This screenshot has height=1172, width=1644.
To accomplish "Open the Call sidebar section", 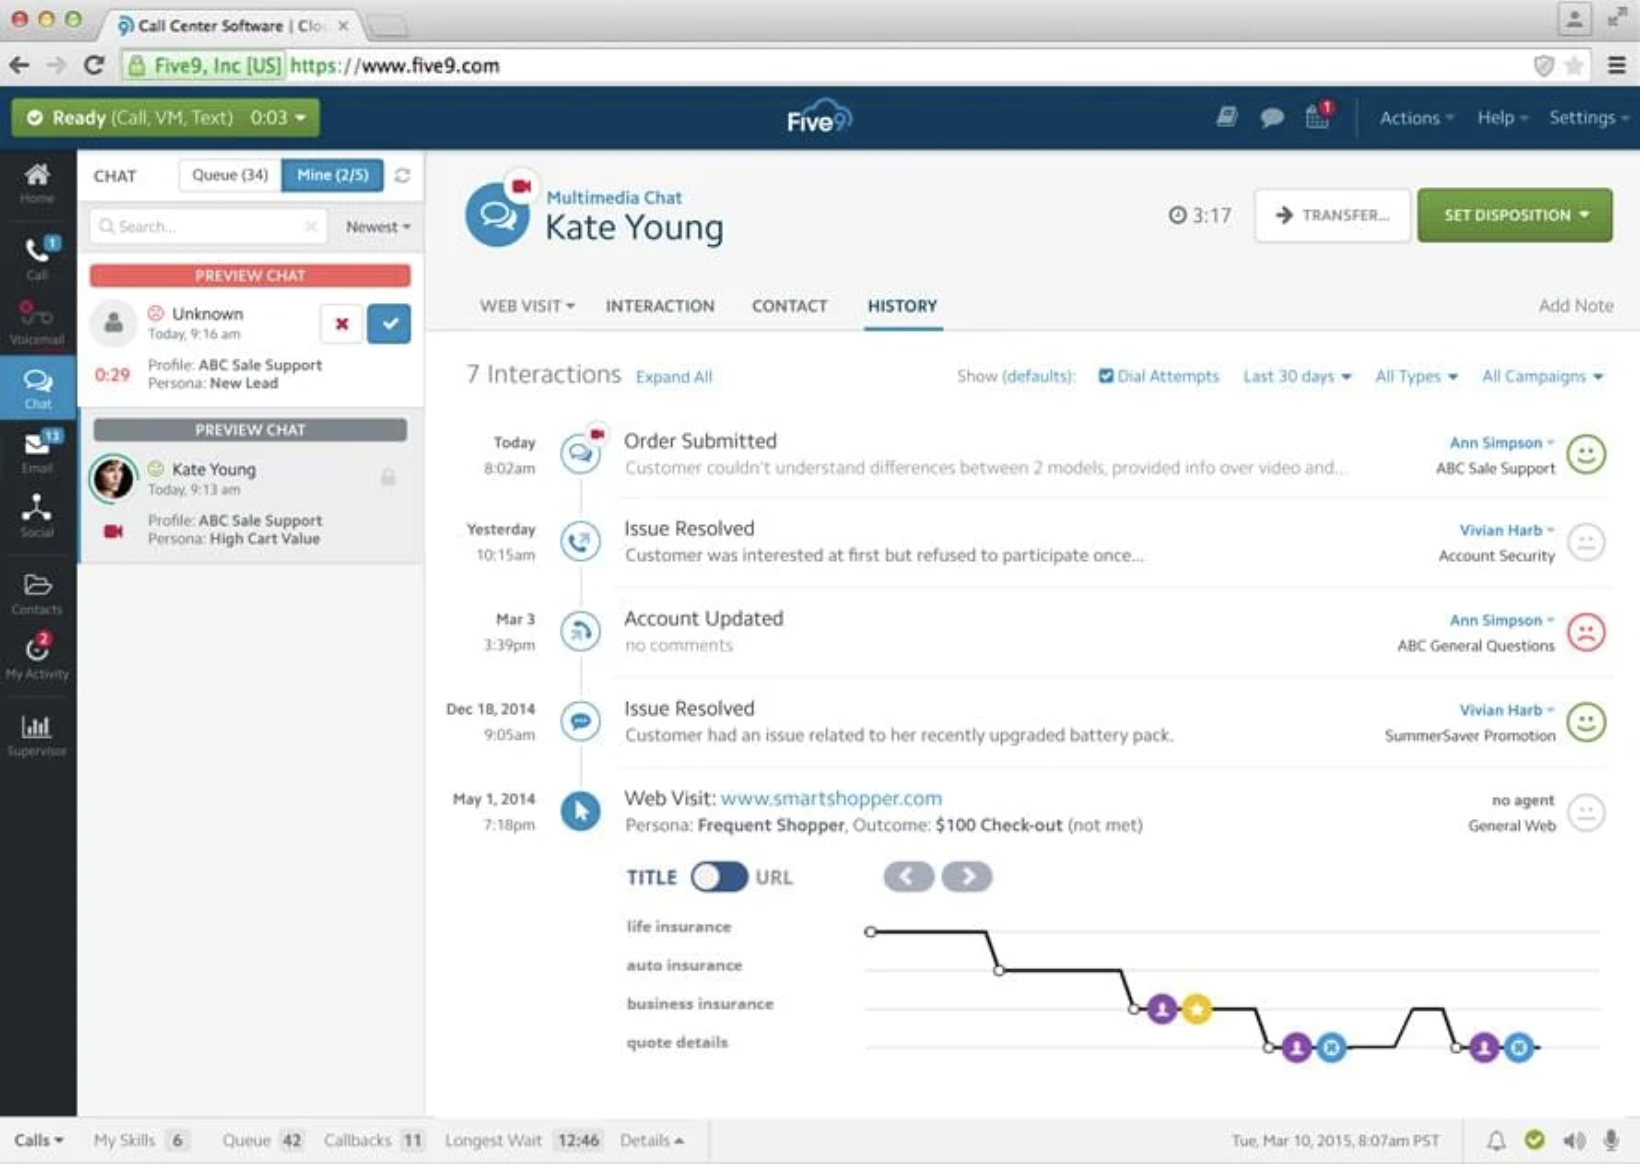I will tap(37, 258).
